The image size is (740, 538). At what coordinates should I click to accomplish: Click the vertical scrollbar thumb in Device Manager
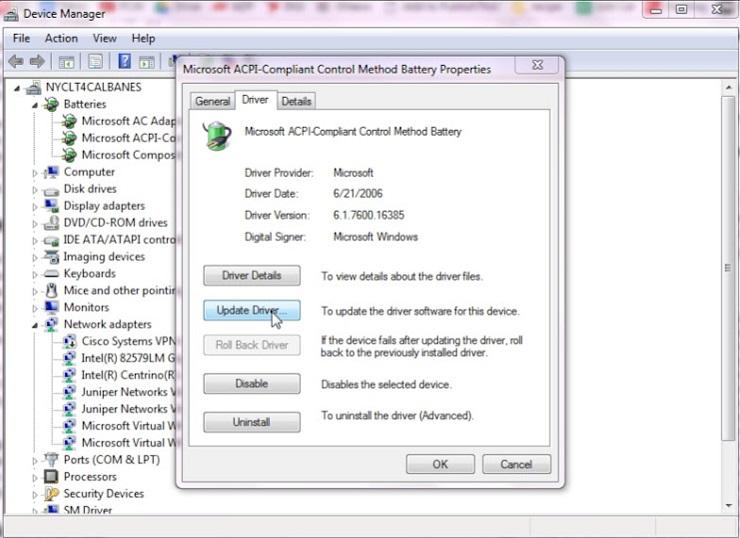tap(728, 268)
